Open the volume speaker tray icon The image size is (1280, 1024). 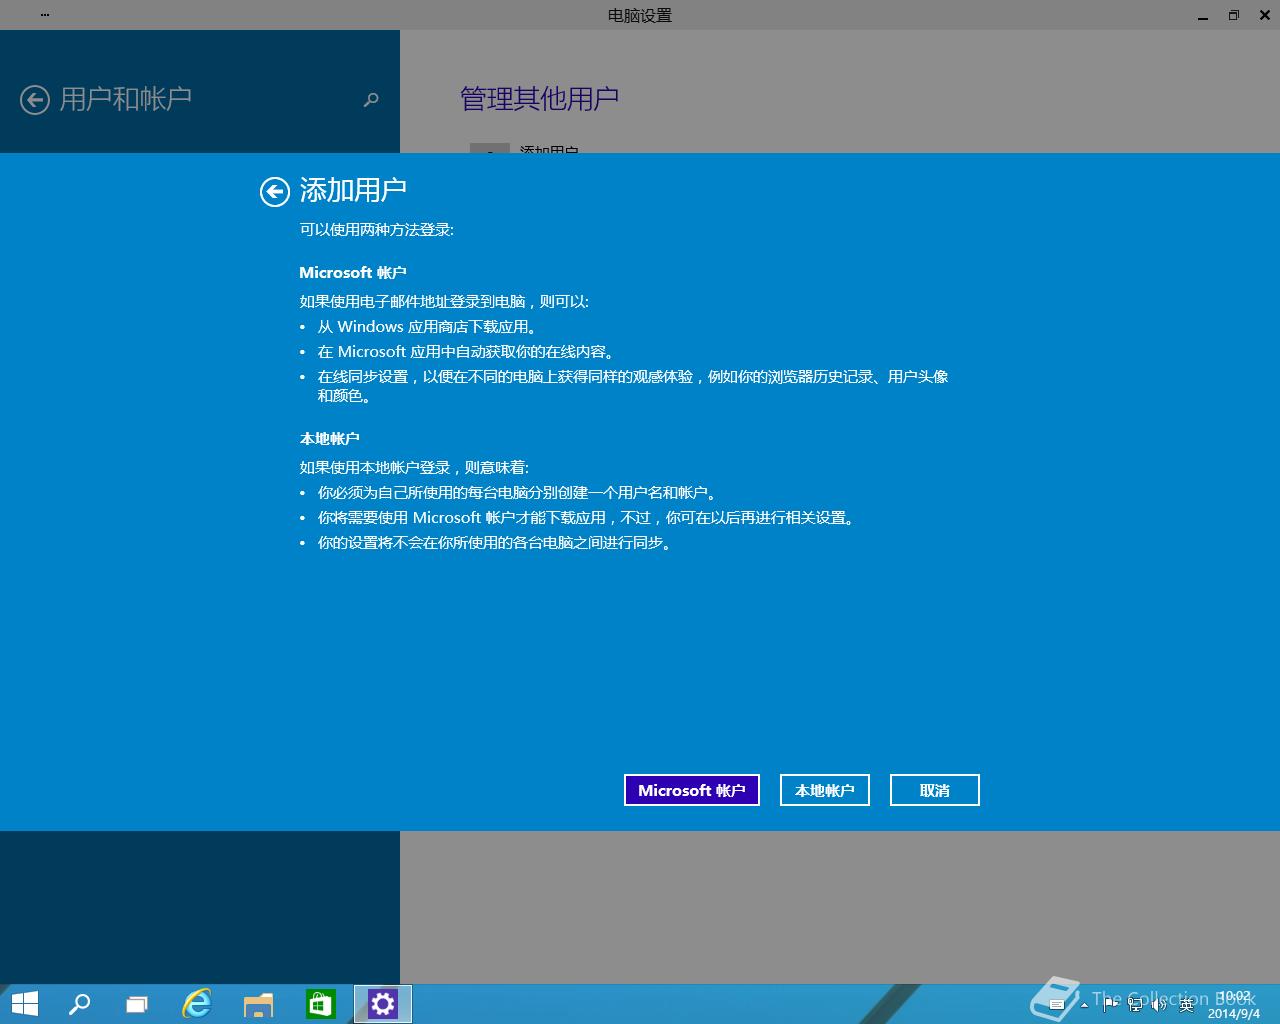[x=1159, y=1004]
